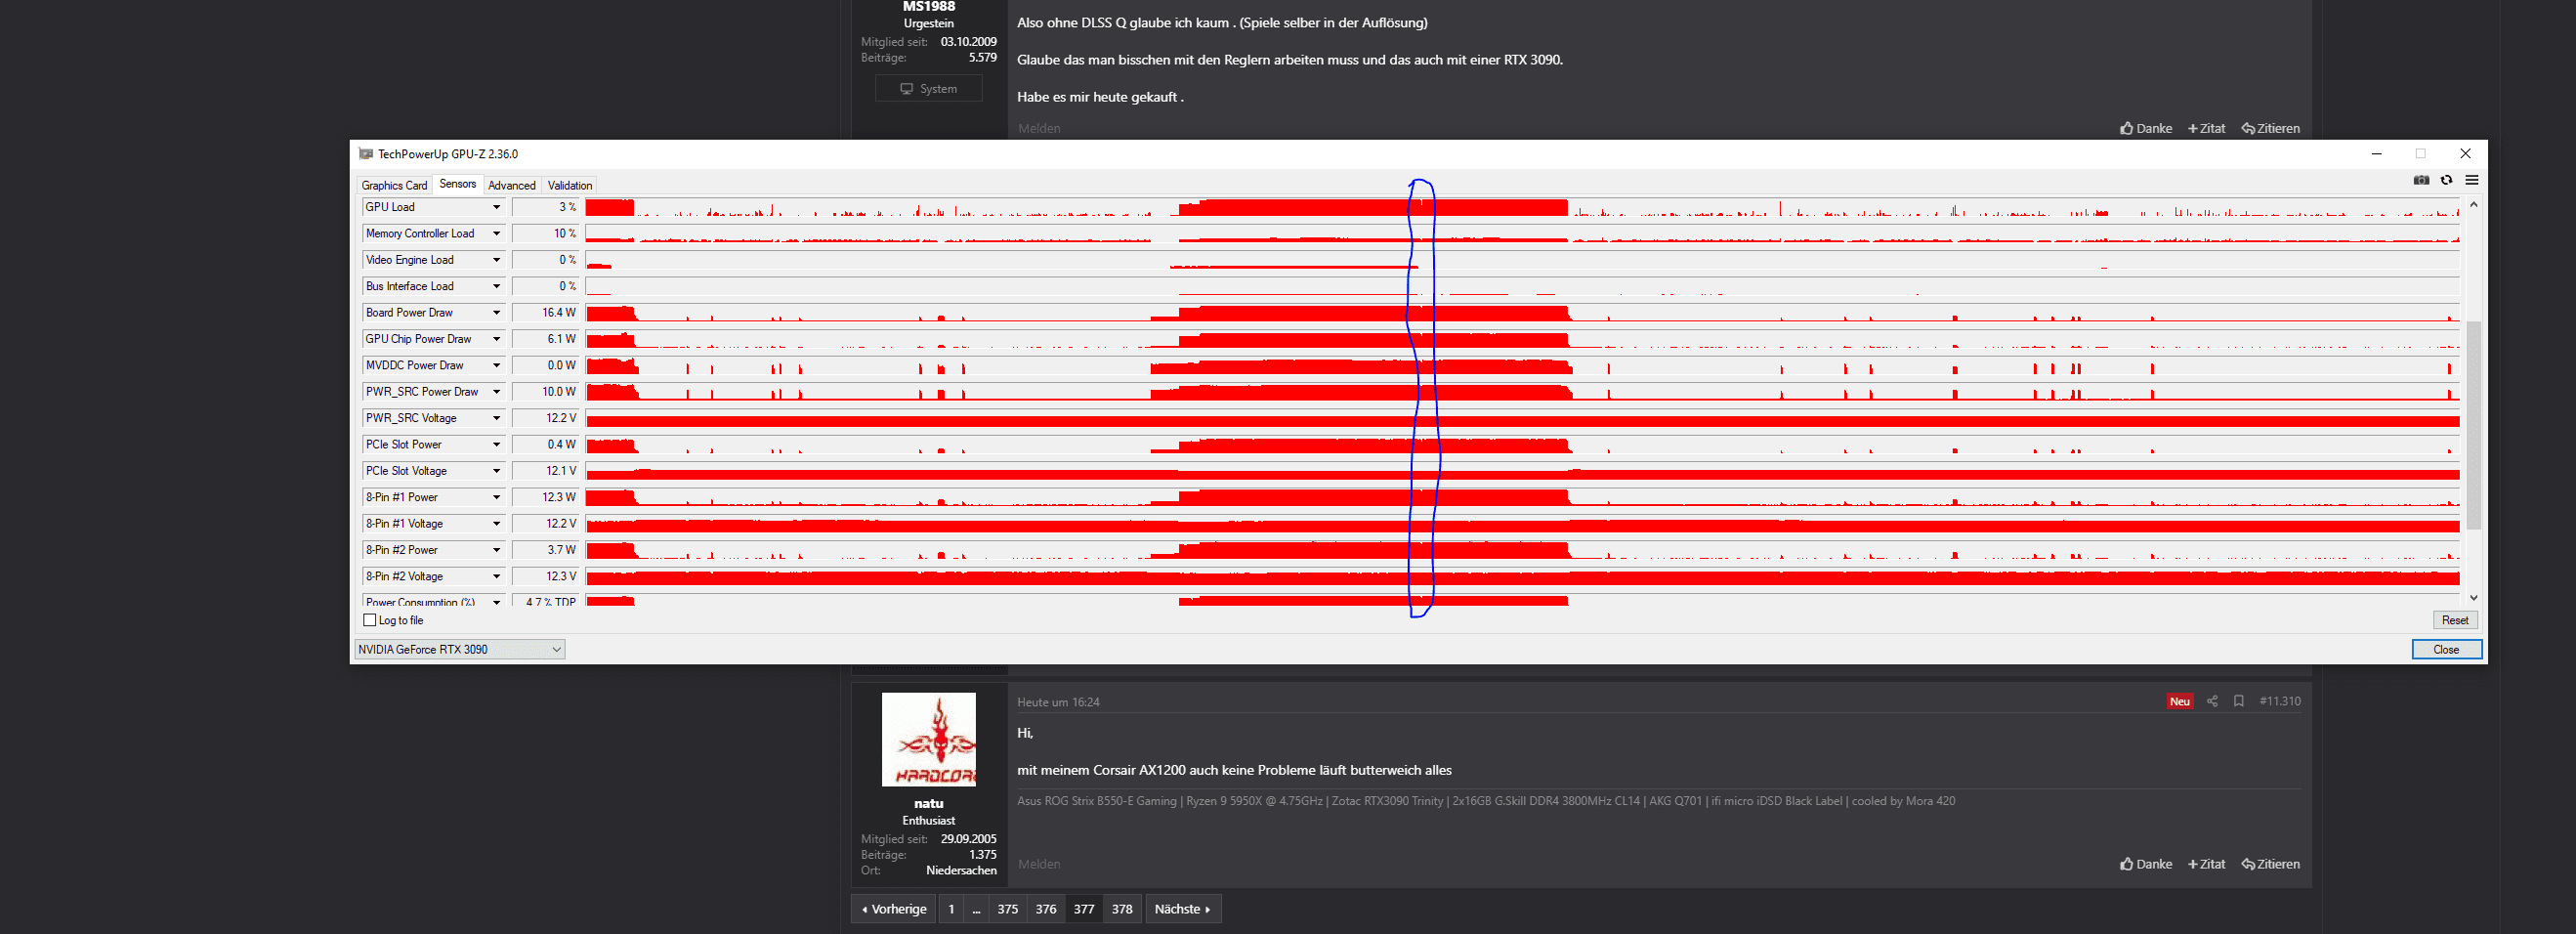Image resolution: width=2576 pixels, height=934 pixels.
Task: Go to forum page 375
Action: click(x=1008, y=909)
